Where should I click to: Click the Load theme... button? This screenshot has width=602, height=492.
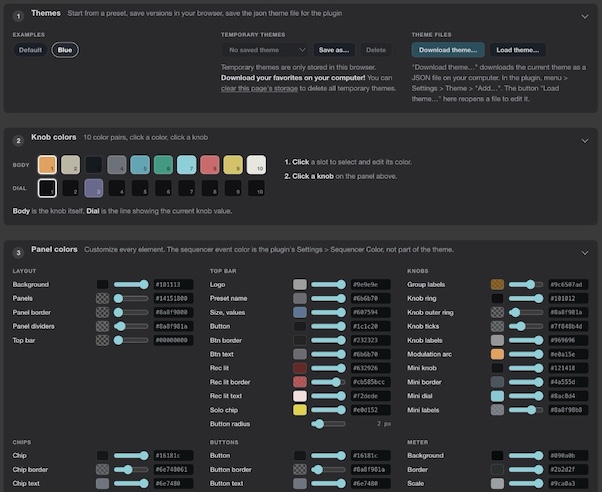(x=518, y=50)
